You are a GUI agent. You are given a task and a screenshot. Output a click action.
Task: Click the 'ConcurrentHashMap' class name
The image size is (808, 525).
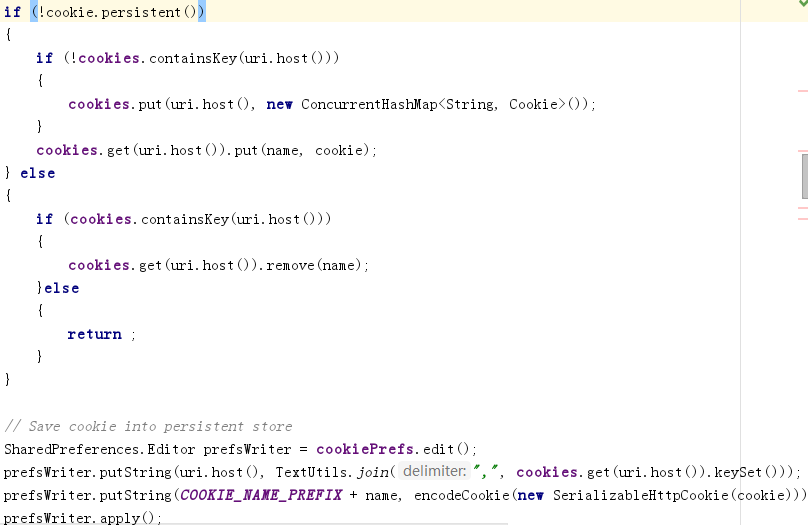(x=369, y=104)
